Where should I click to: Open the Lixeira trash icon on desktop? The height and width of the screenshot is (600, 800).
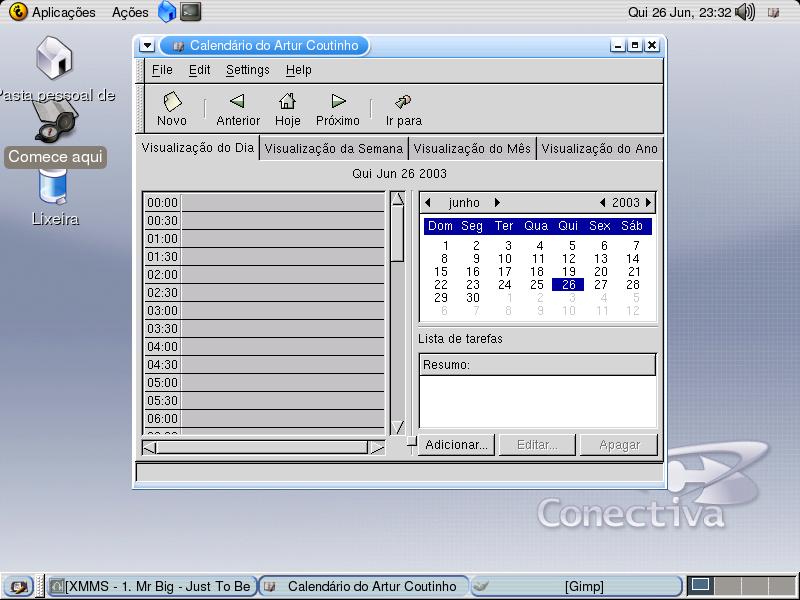pos(53,190)
